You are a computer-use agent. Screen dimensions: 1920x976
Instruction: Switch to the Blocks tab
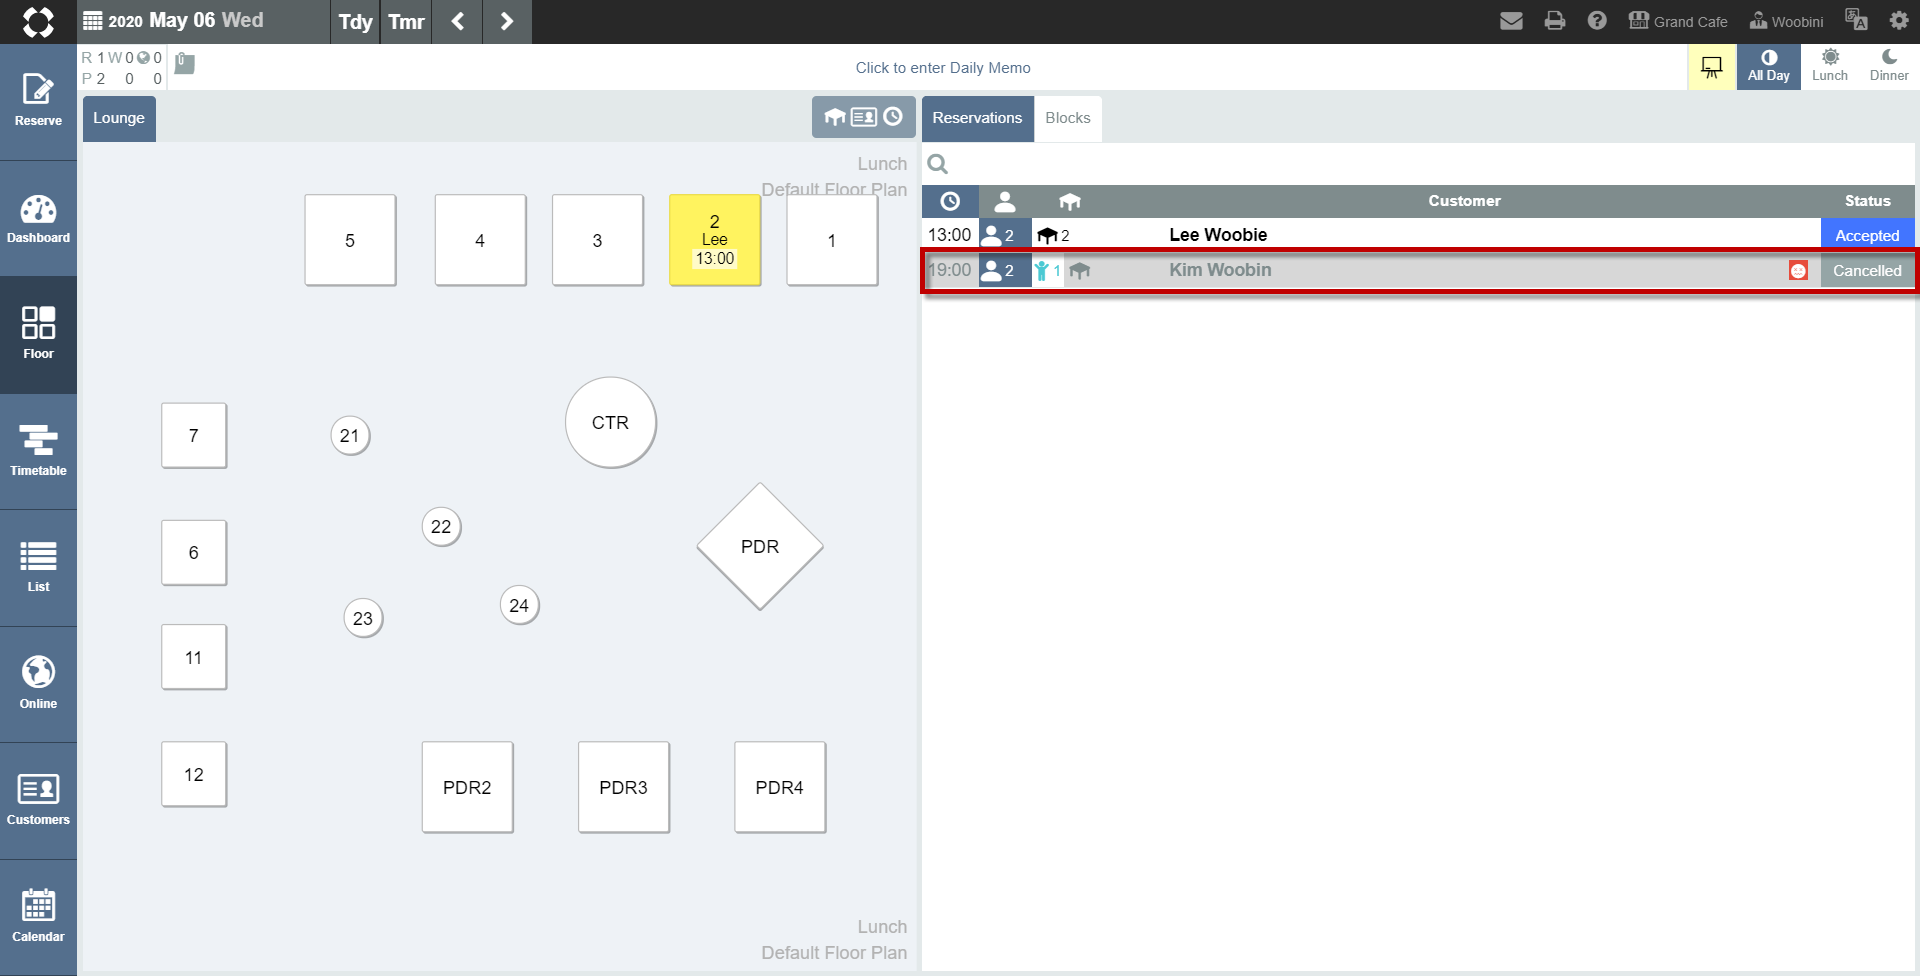1068,118
